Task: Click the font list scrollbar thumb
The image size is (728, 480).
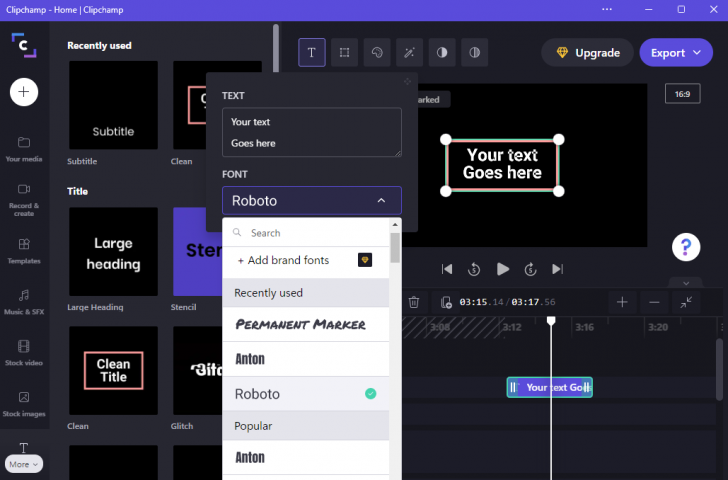Action: tap(395, 248)
